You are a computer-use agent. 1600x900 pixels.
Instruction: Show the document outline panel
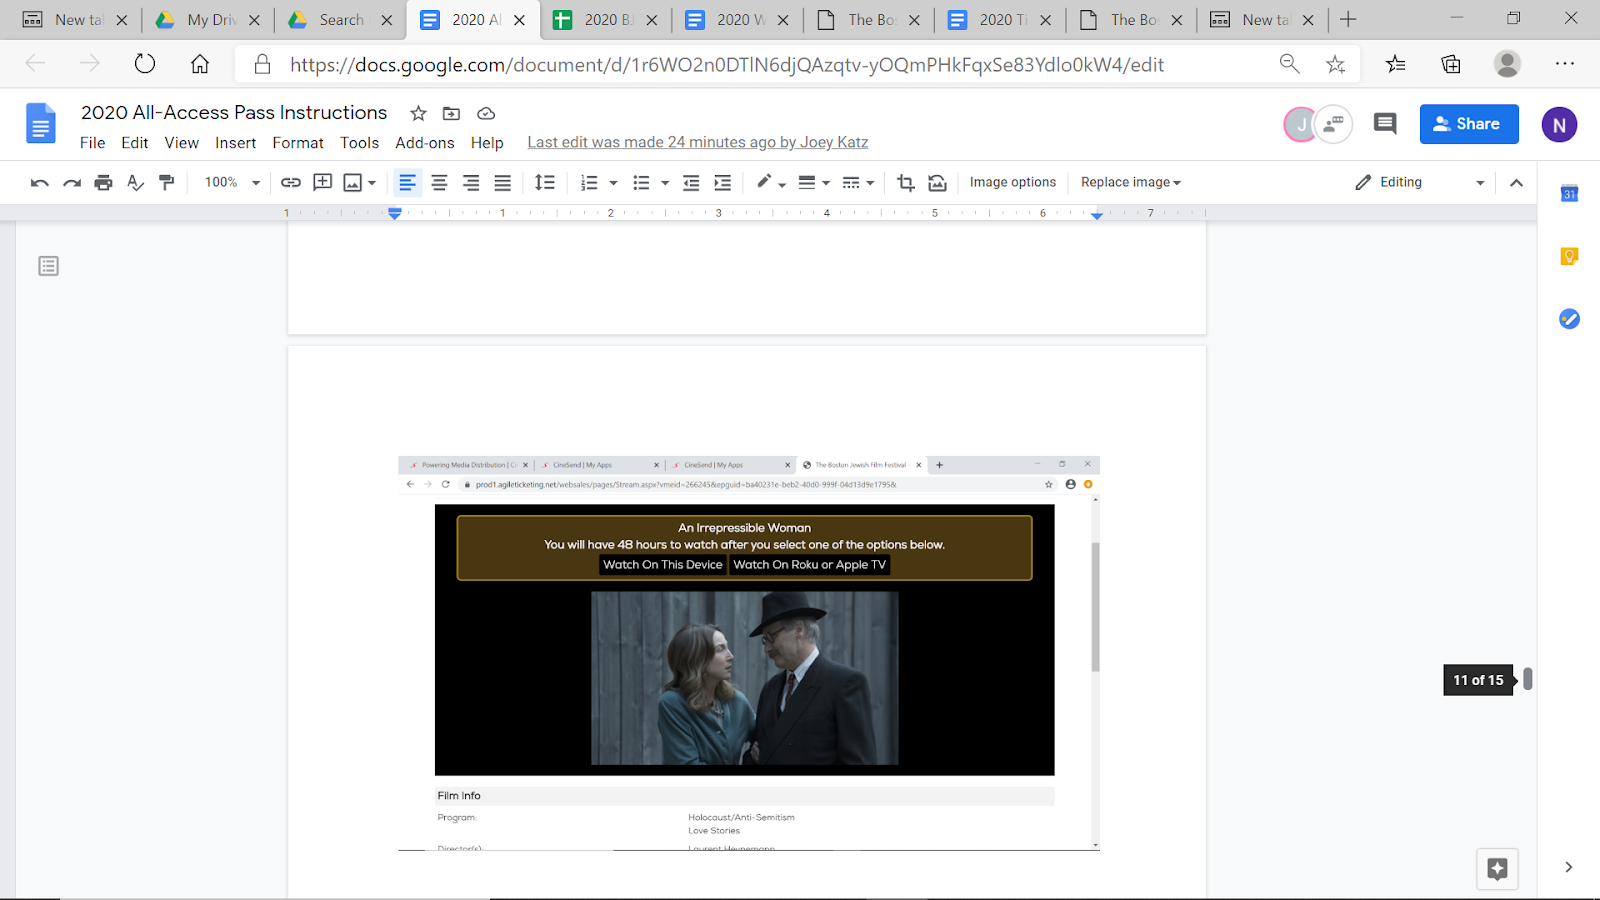[x=48, y=266]
